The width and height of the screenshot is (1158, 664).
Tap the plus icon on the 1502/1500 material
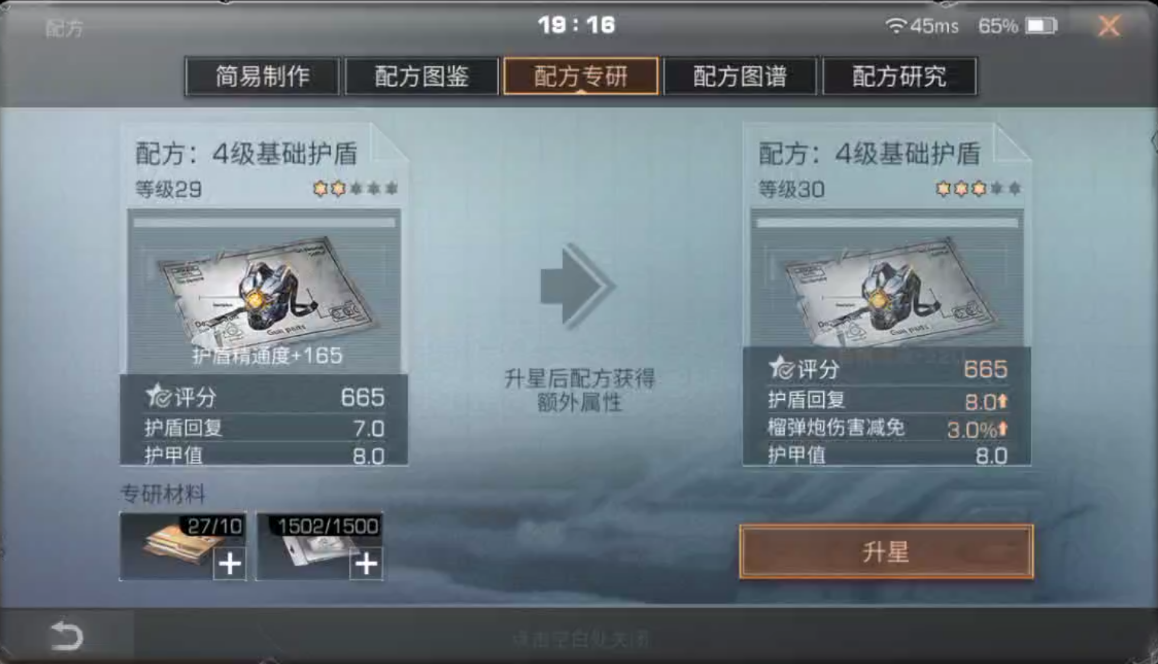[x=366, y=564]
